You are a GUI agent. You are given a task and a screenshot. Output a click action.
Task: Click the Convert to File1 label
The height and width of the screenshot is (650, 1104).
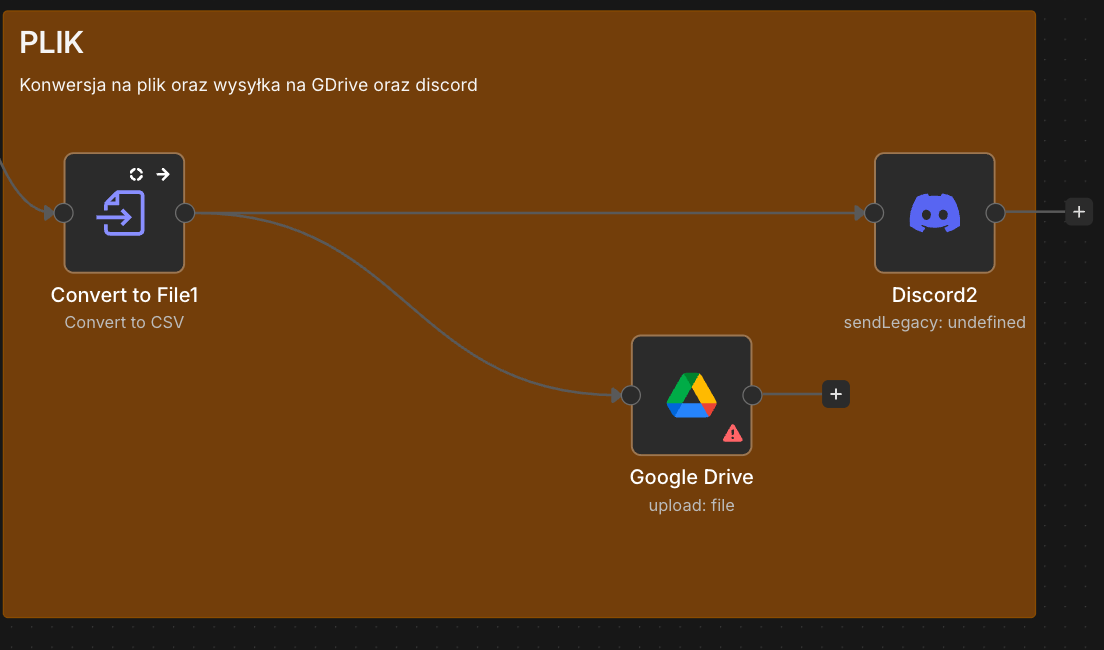click(125, 295)
